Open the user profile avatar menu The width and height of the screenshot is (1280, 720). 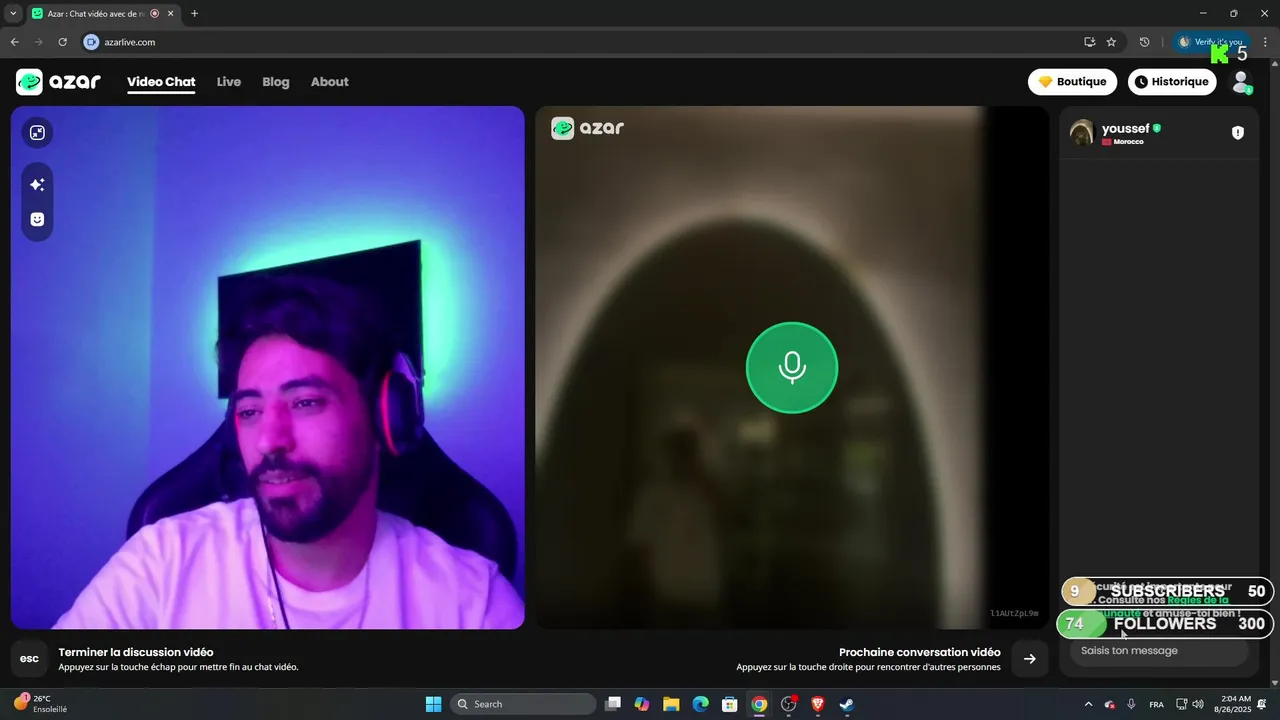pyautogui.click(x=1241, y=82)
